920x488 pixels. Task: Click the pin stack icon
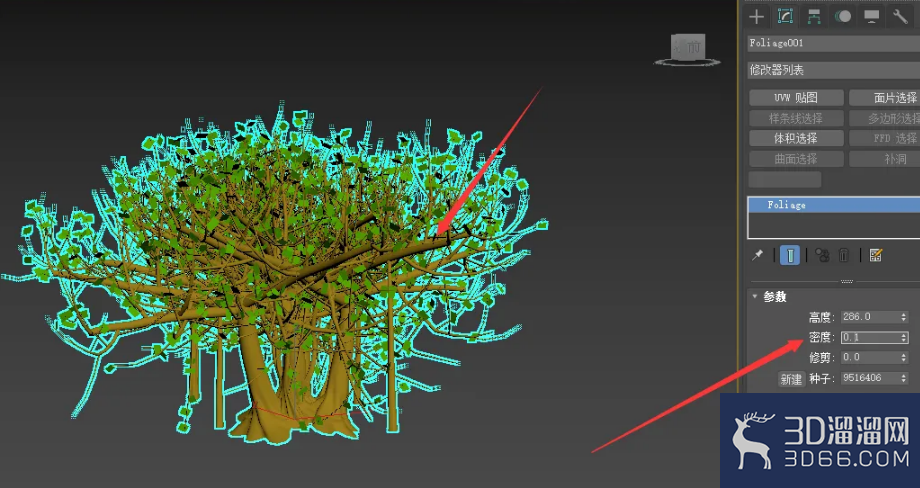(x=757, y=255)
